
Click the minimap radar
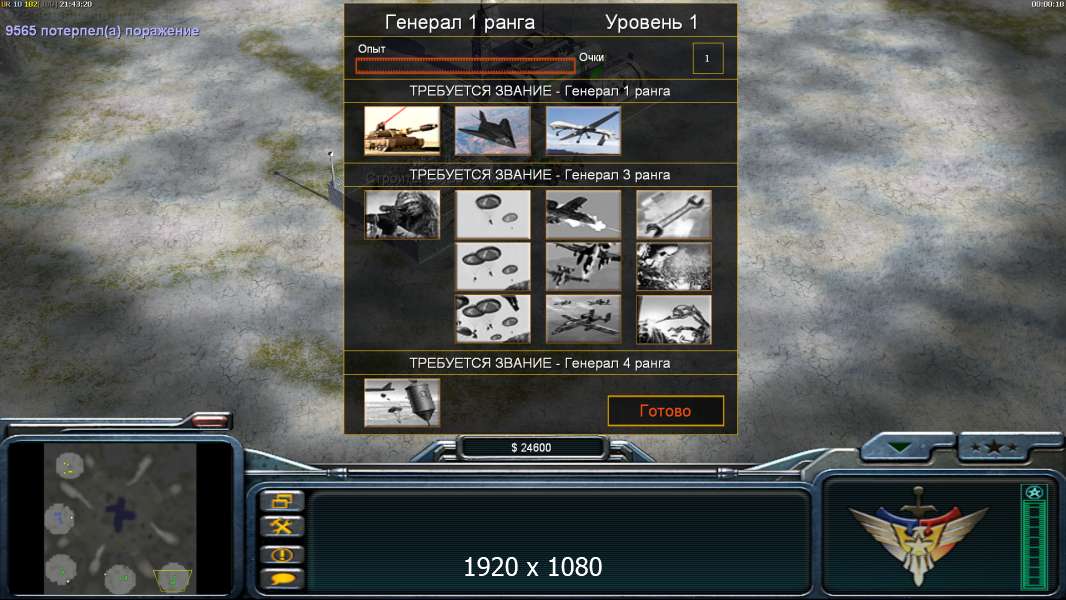click(120, 518)
